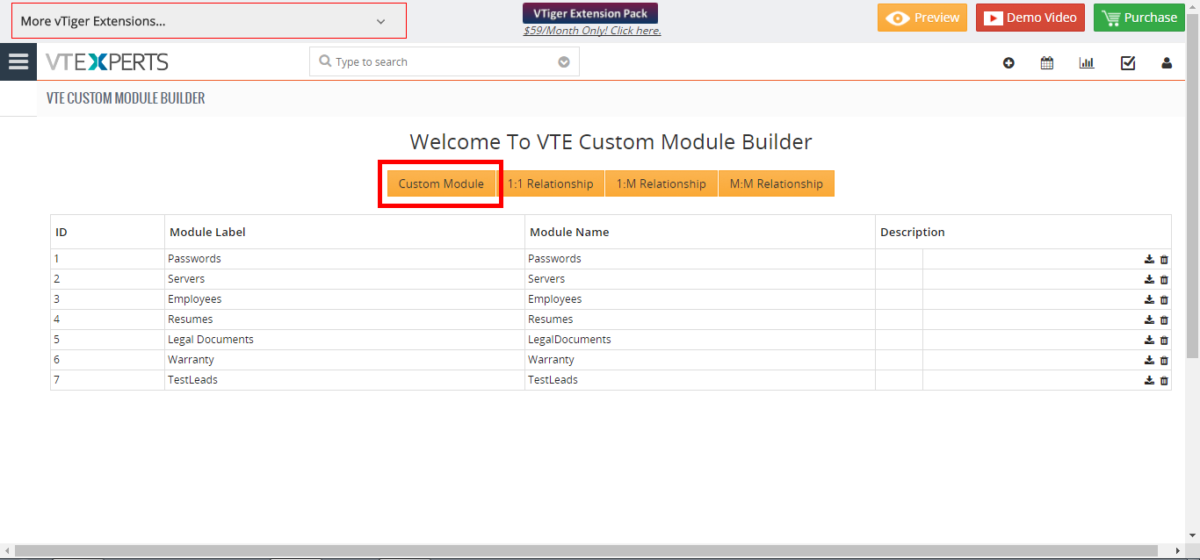Download the Legal Documents module
Viewport: 1200px width, 560px height.
[1149, 340]
